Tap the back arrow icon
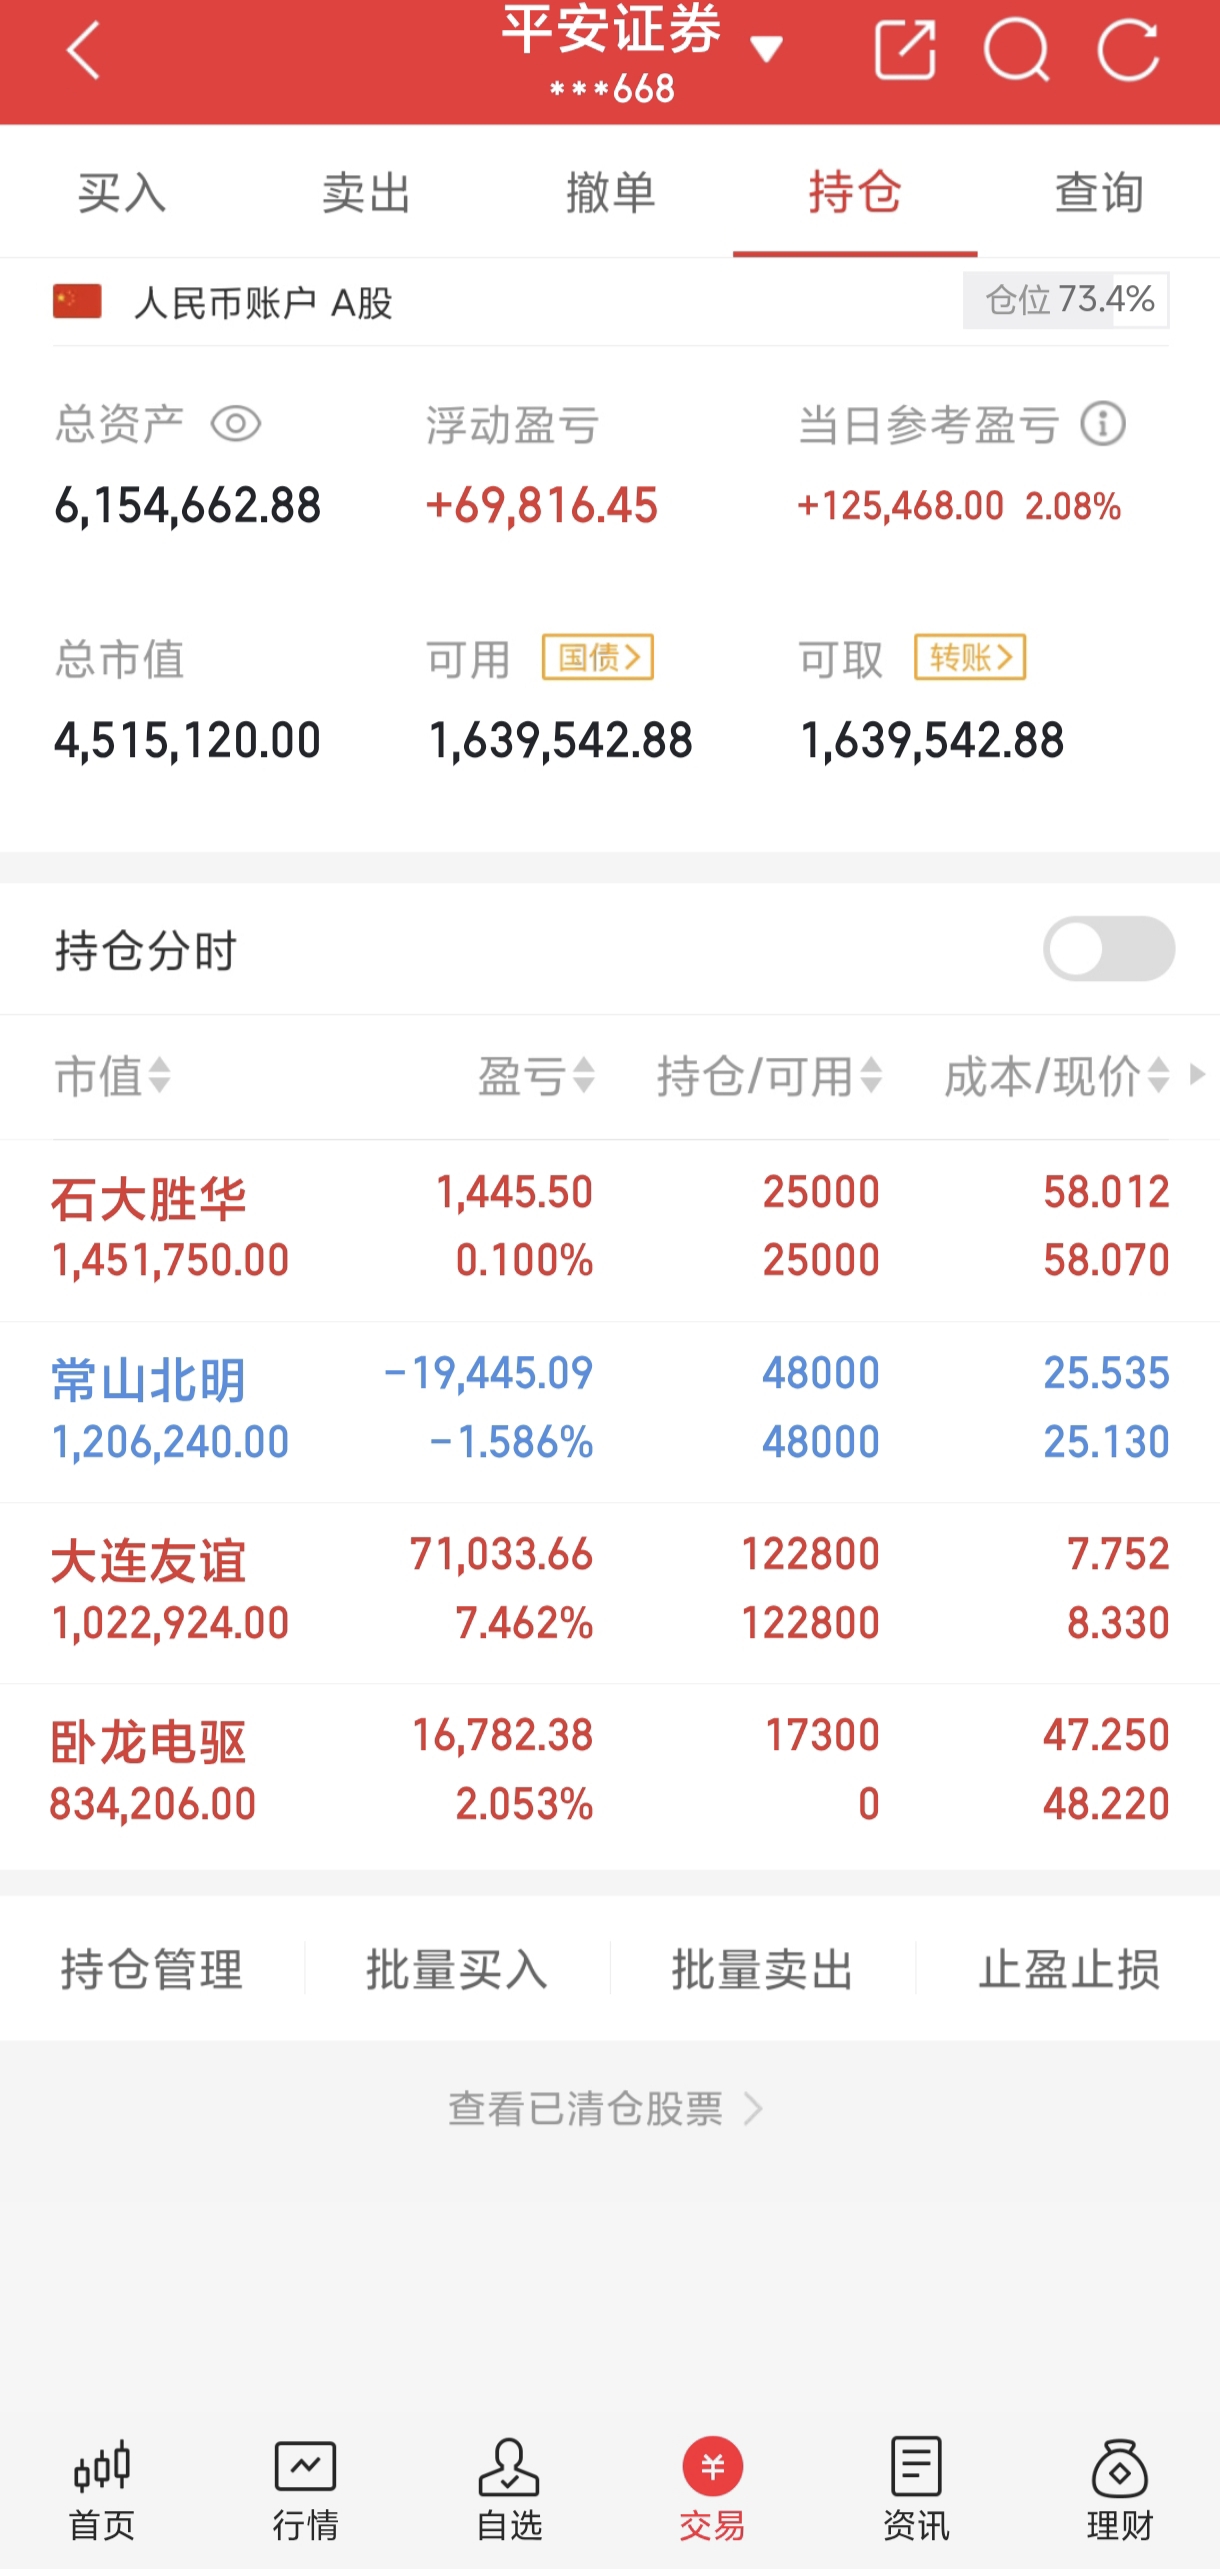This screenshot has height=2569, width=1220. [84, 52]
